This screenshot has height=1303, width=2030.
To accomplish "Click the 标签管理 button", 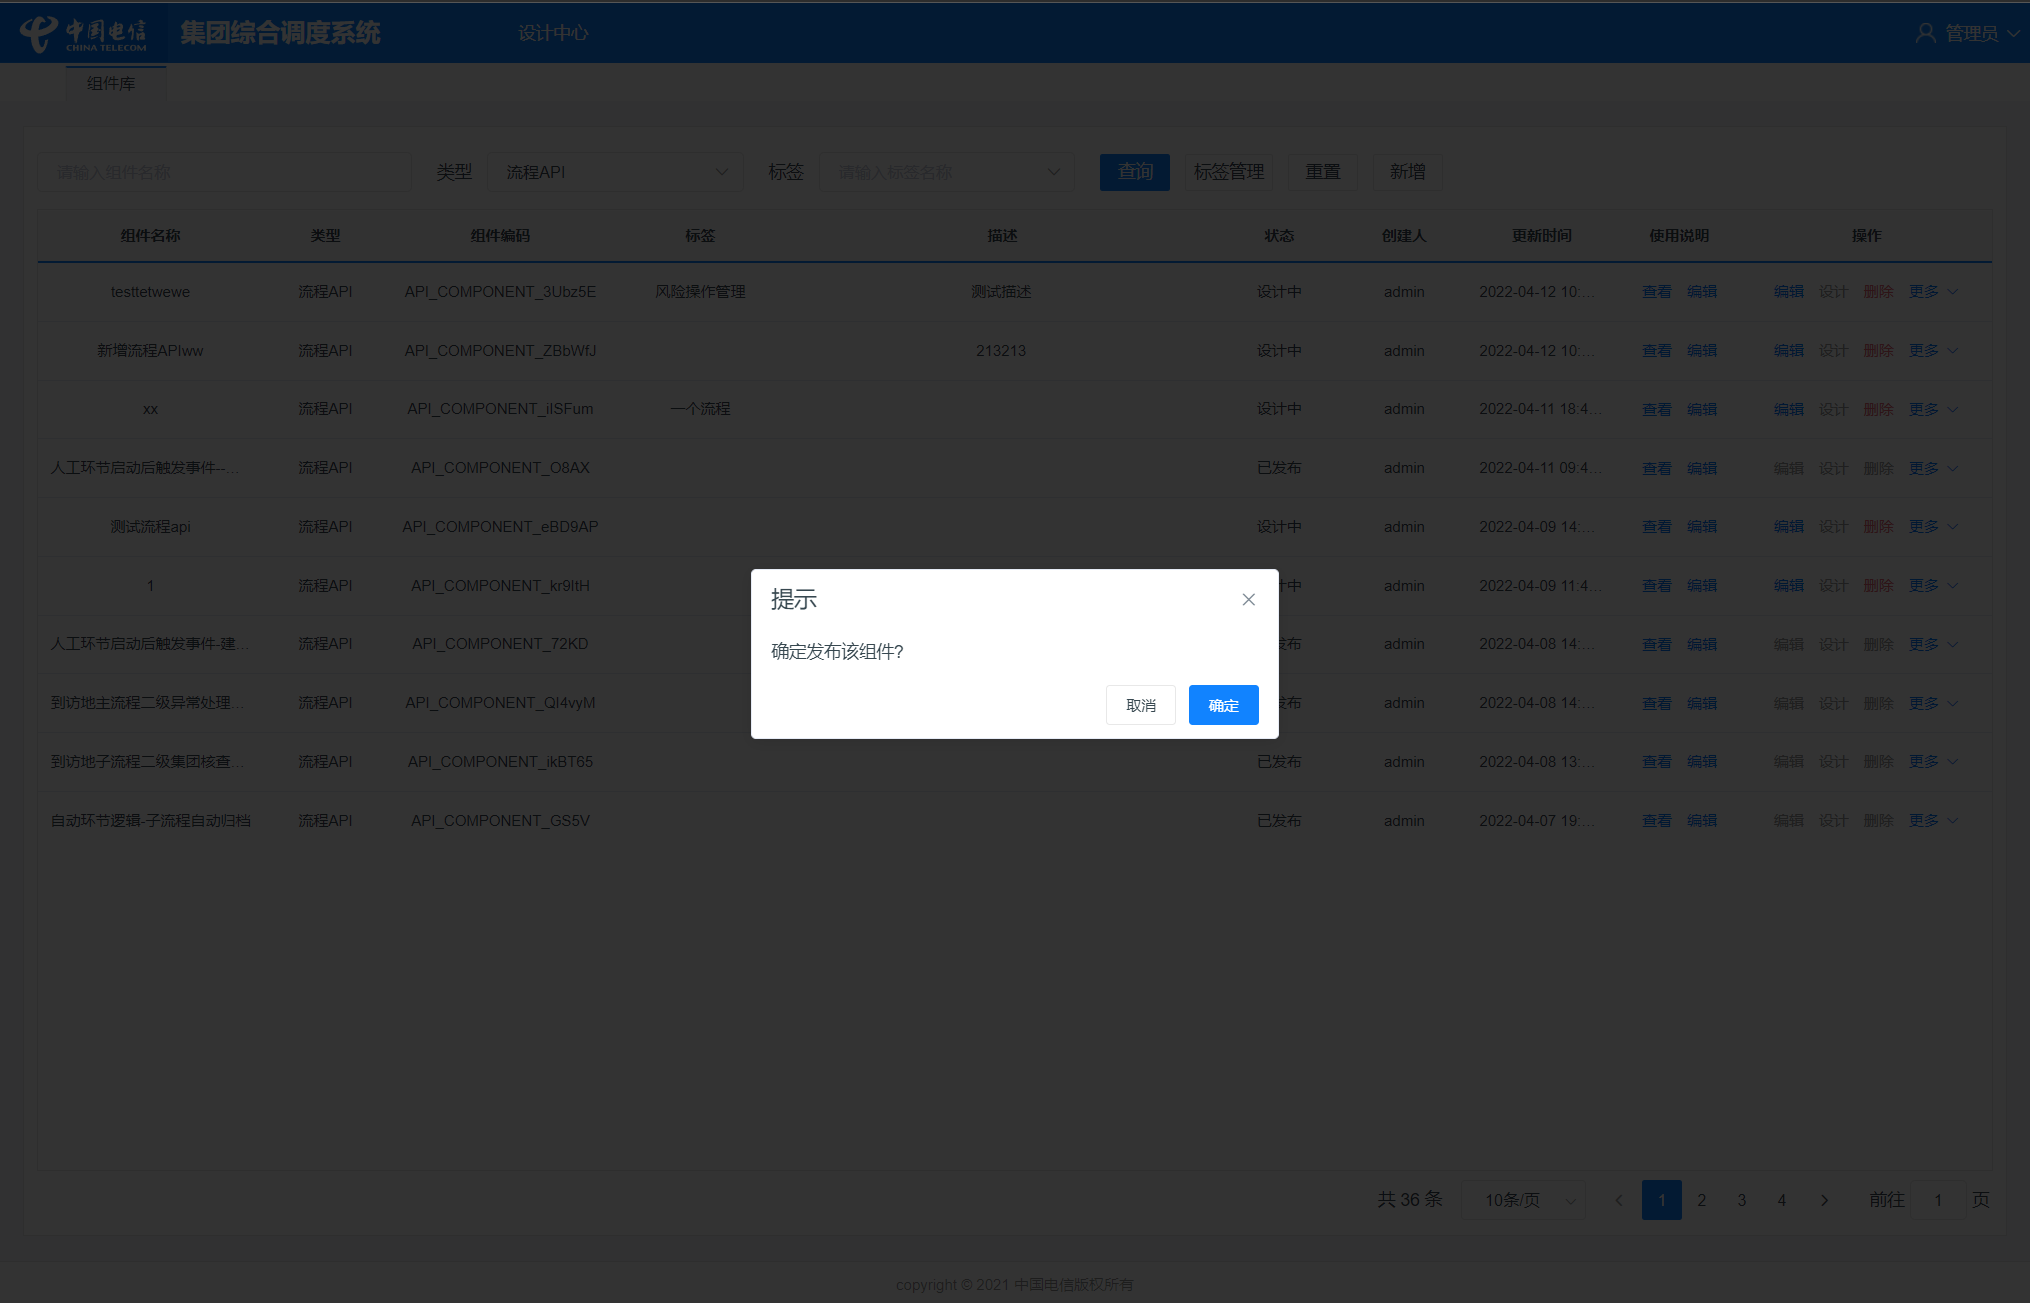I will tap(1228, 172).
